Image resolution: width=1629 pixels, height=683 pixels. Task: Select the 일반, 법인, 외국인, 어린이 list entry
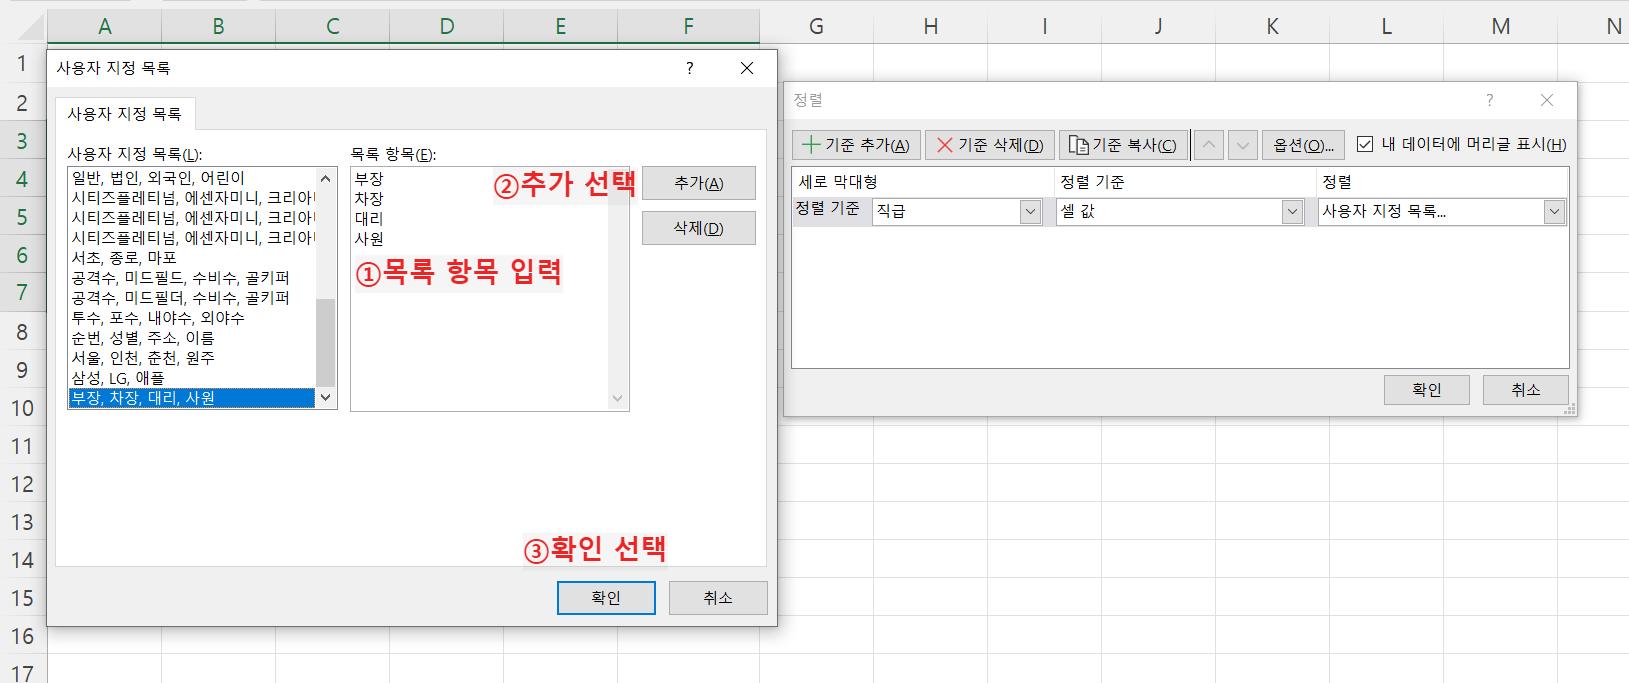tap(192, 178)
